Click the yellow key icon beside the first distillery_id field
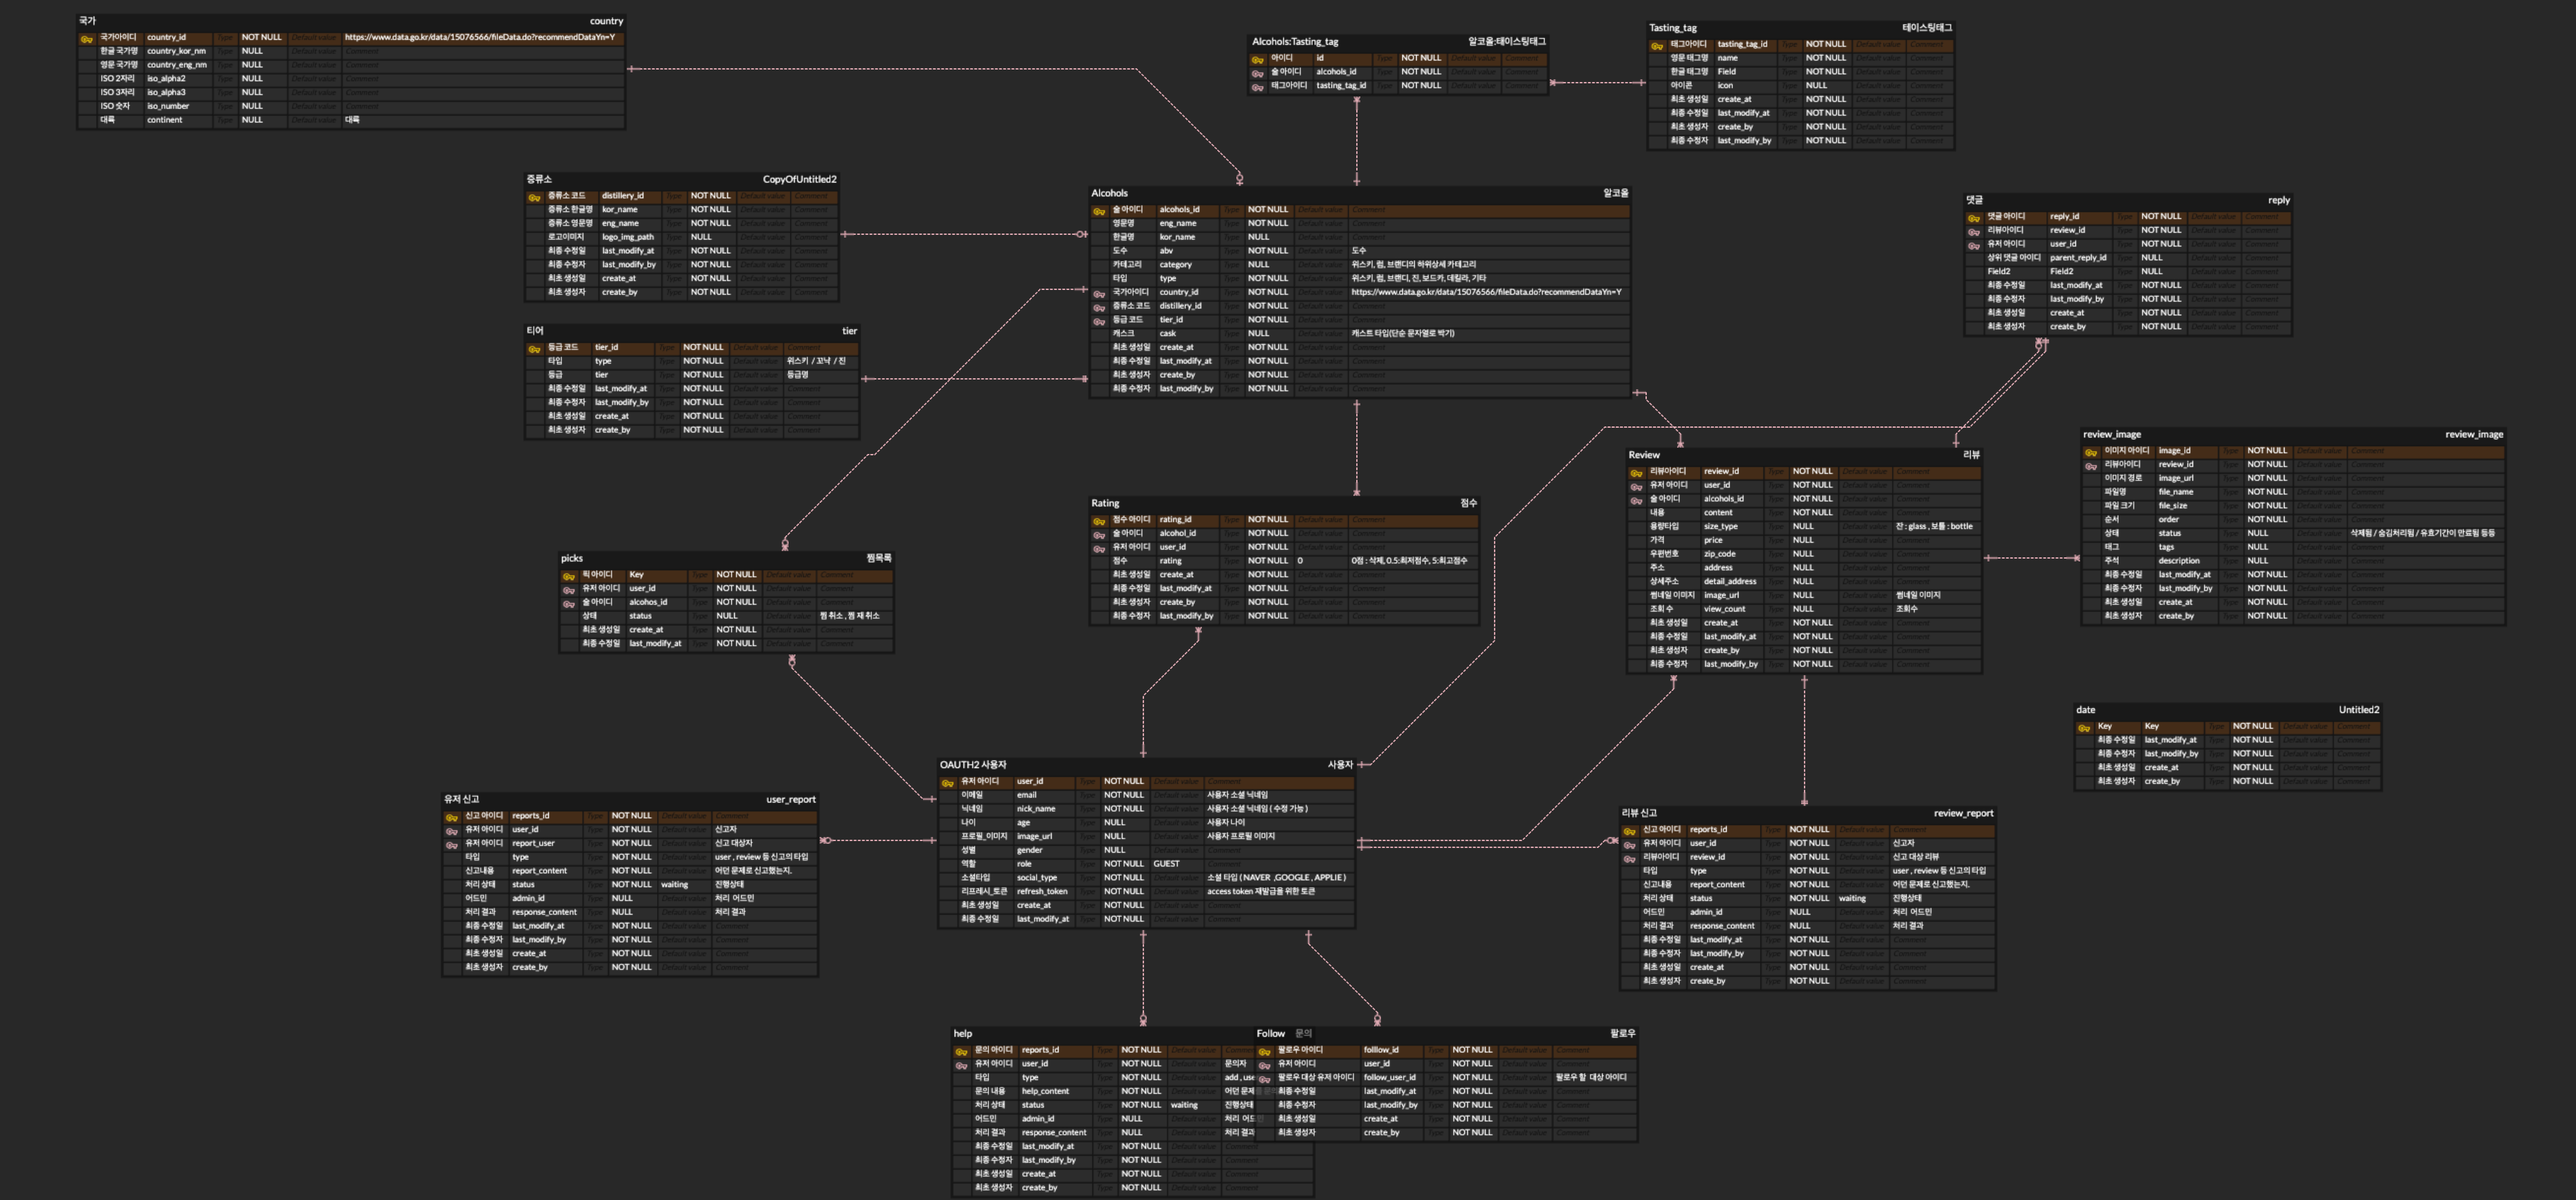 [x=534, y=197]
